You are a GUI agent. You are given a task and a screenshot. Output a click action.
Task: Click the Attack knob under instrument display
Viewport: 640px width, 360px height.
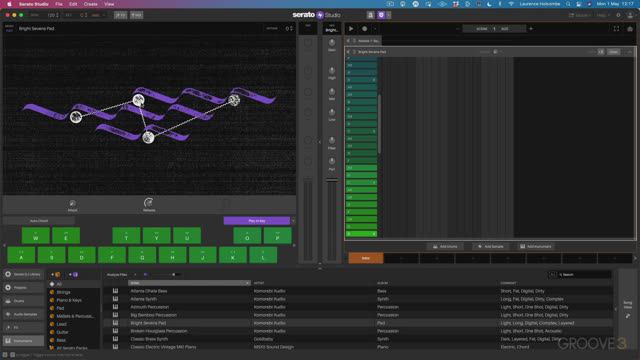72,204
